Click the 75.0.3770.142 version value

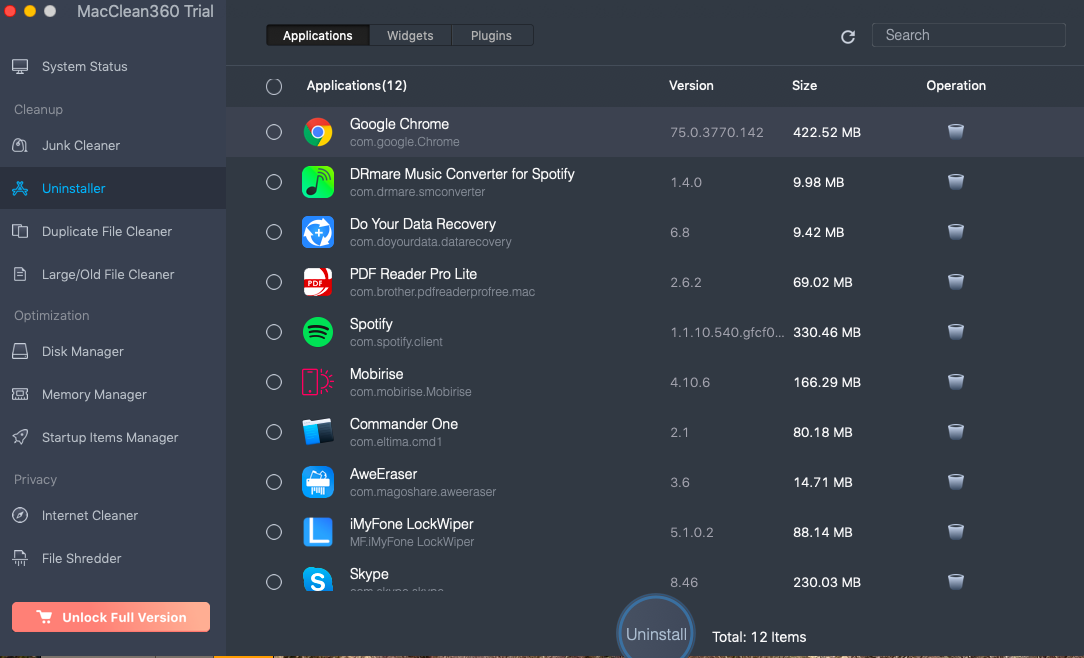coord(717,132)
